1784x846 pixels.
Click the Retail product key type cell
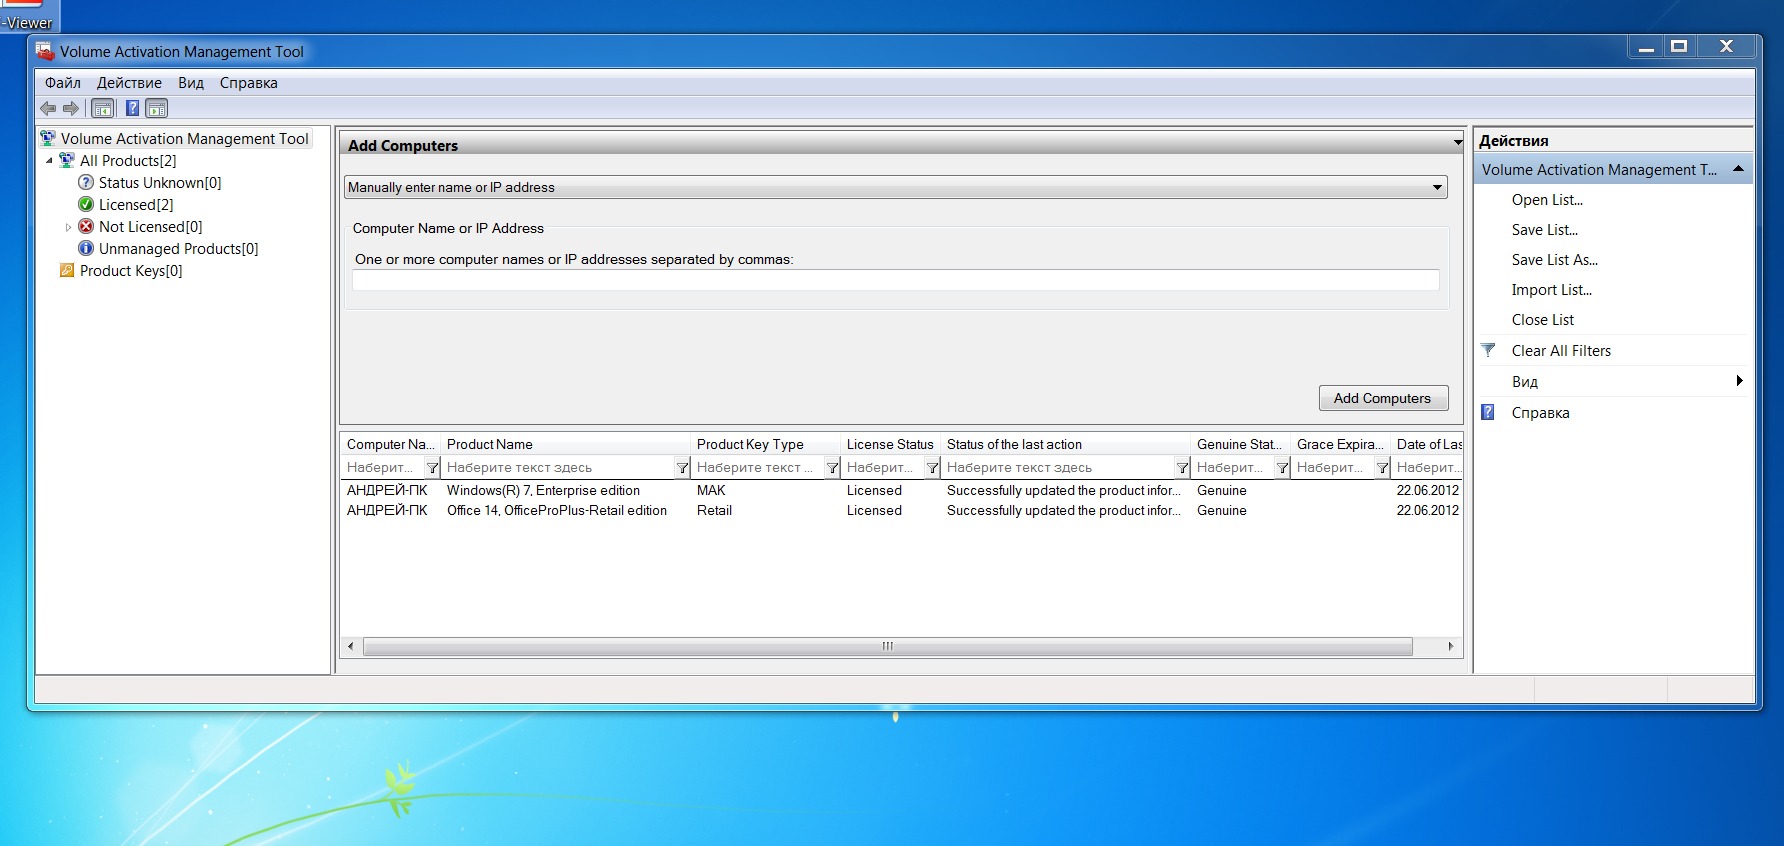tap(714, 510)
